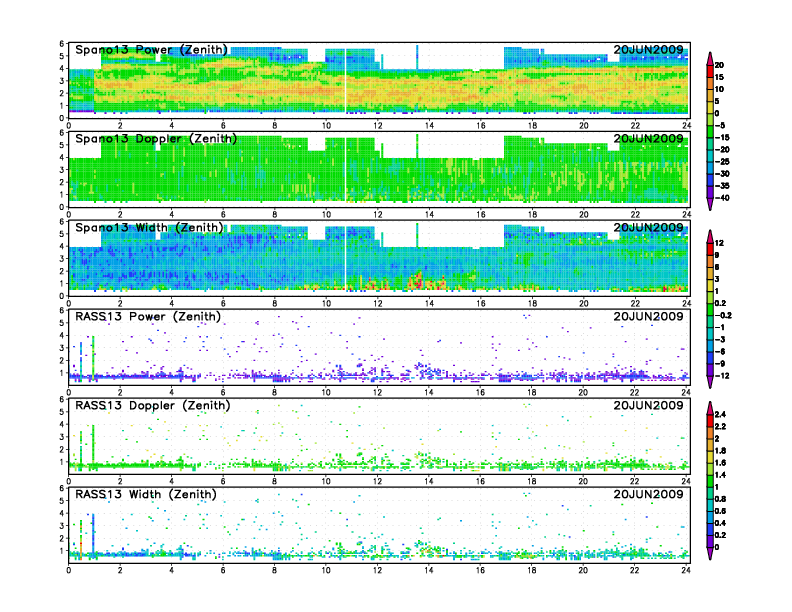Click the hour 6 tick under Spano13 Width plot
The image size is (792, 612).
click(x=223, y=303)
